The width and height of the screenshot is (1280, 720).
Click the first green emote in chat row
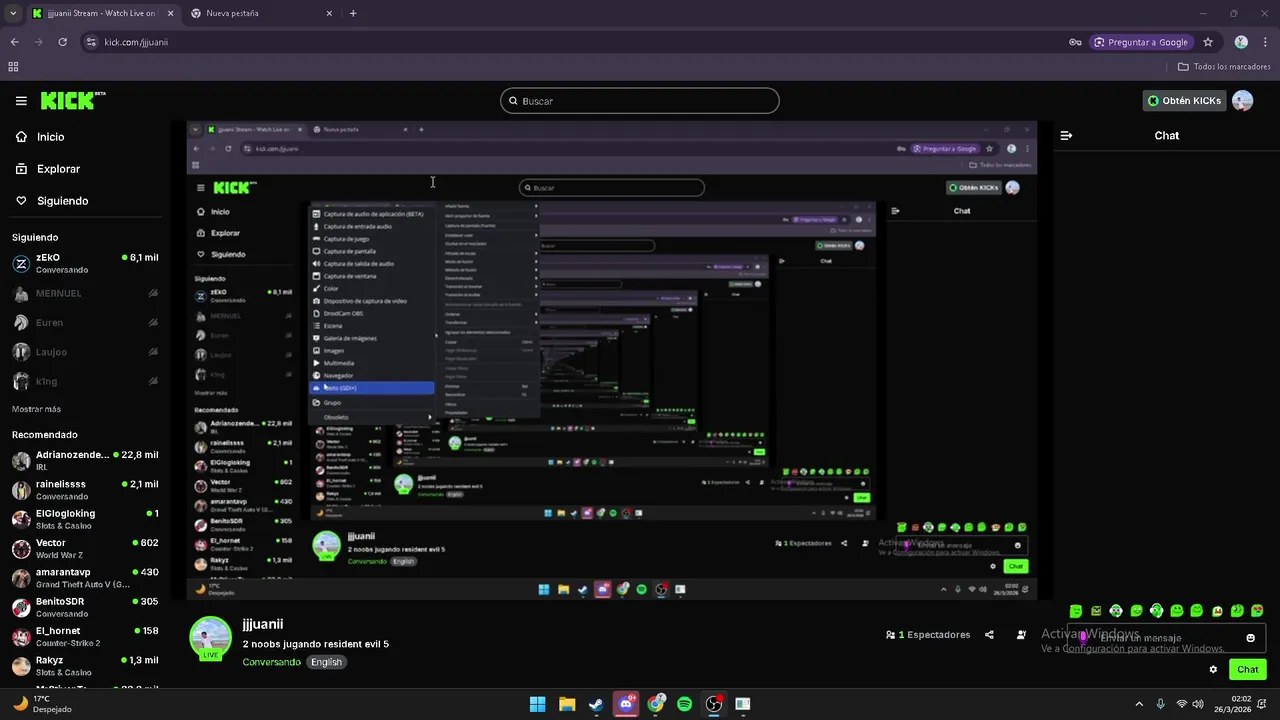tap(1076, 611)
